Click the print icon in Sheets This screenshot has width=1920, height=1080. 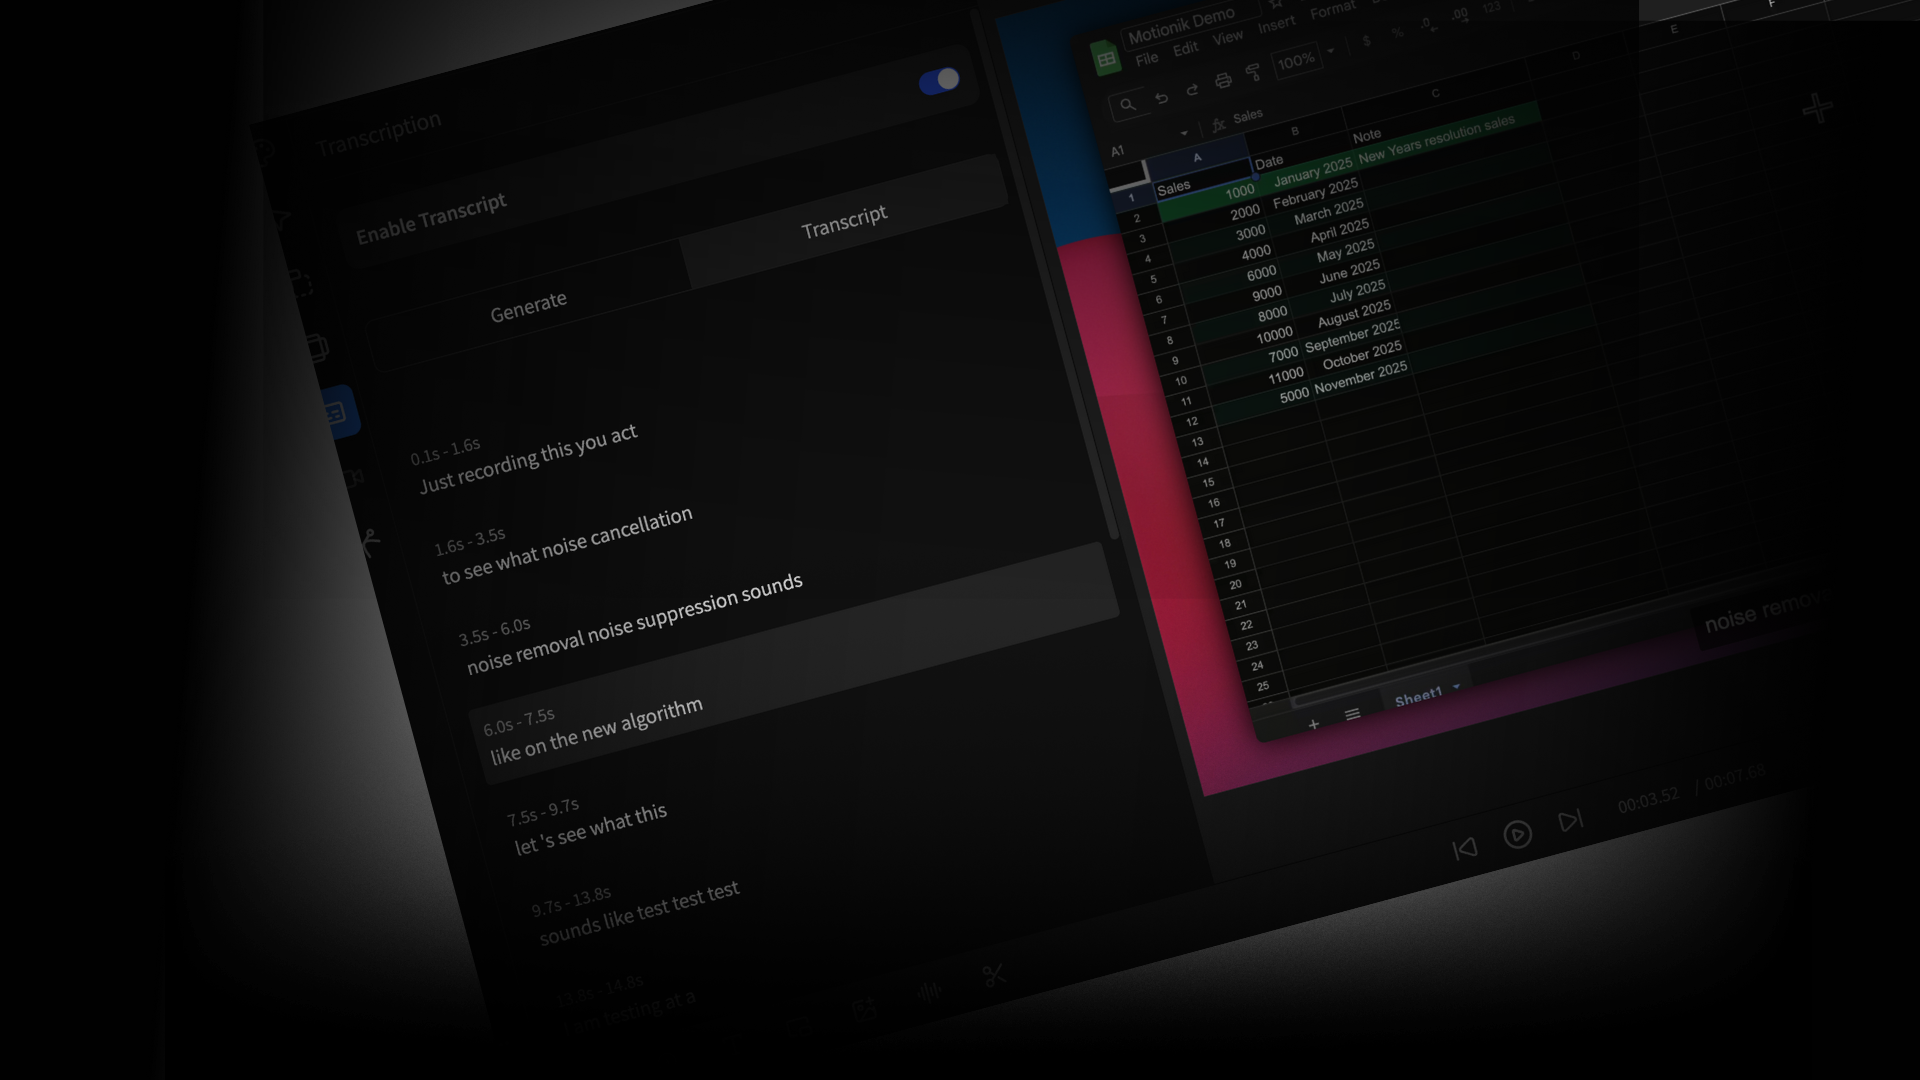1222,81
